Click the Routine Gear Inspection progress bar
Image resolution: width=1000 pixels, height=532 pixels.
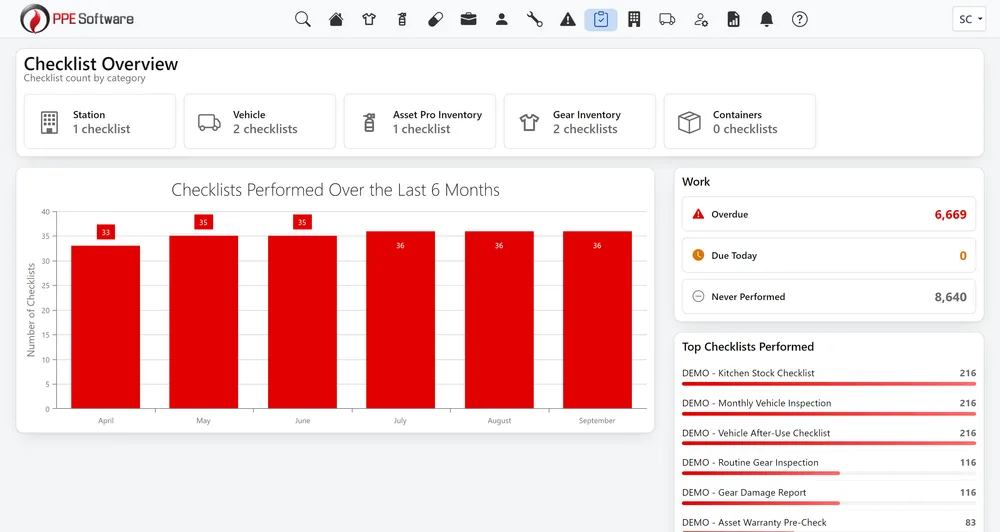pos(828,473)
